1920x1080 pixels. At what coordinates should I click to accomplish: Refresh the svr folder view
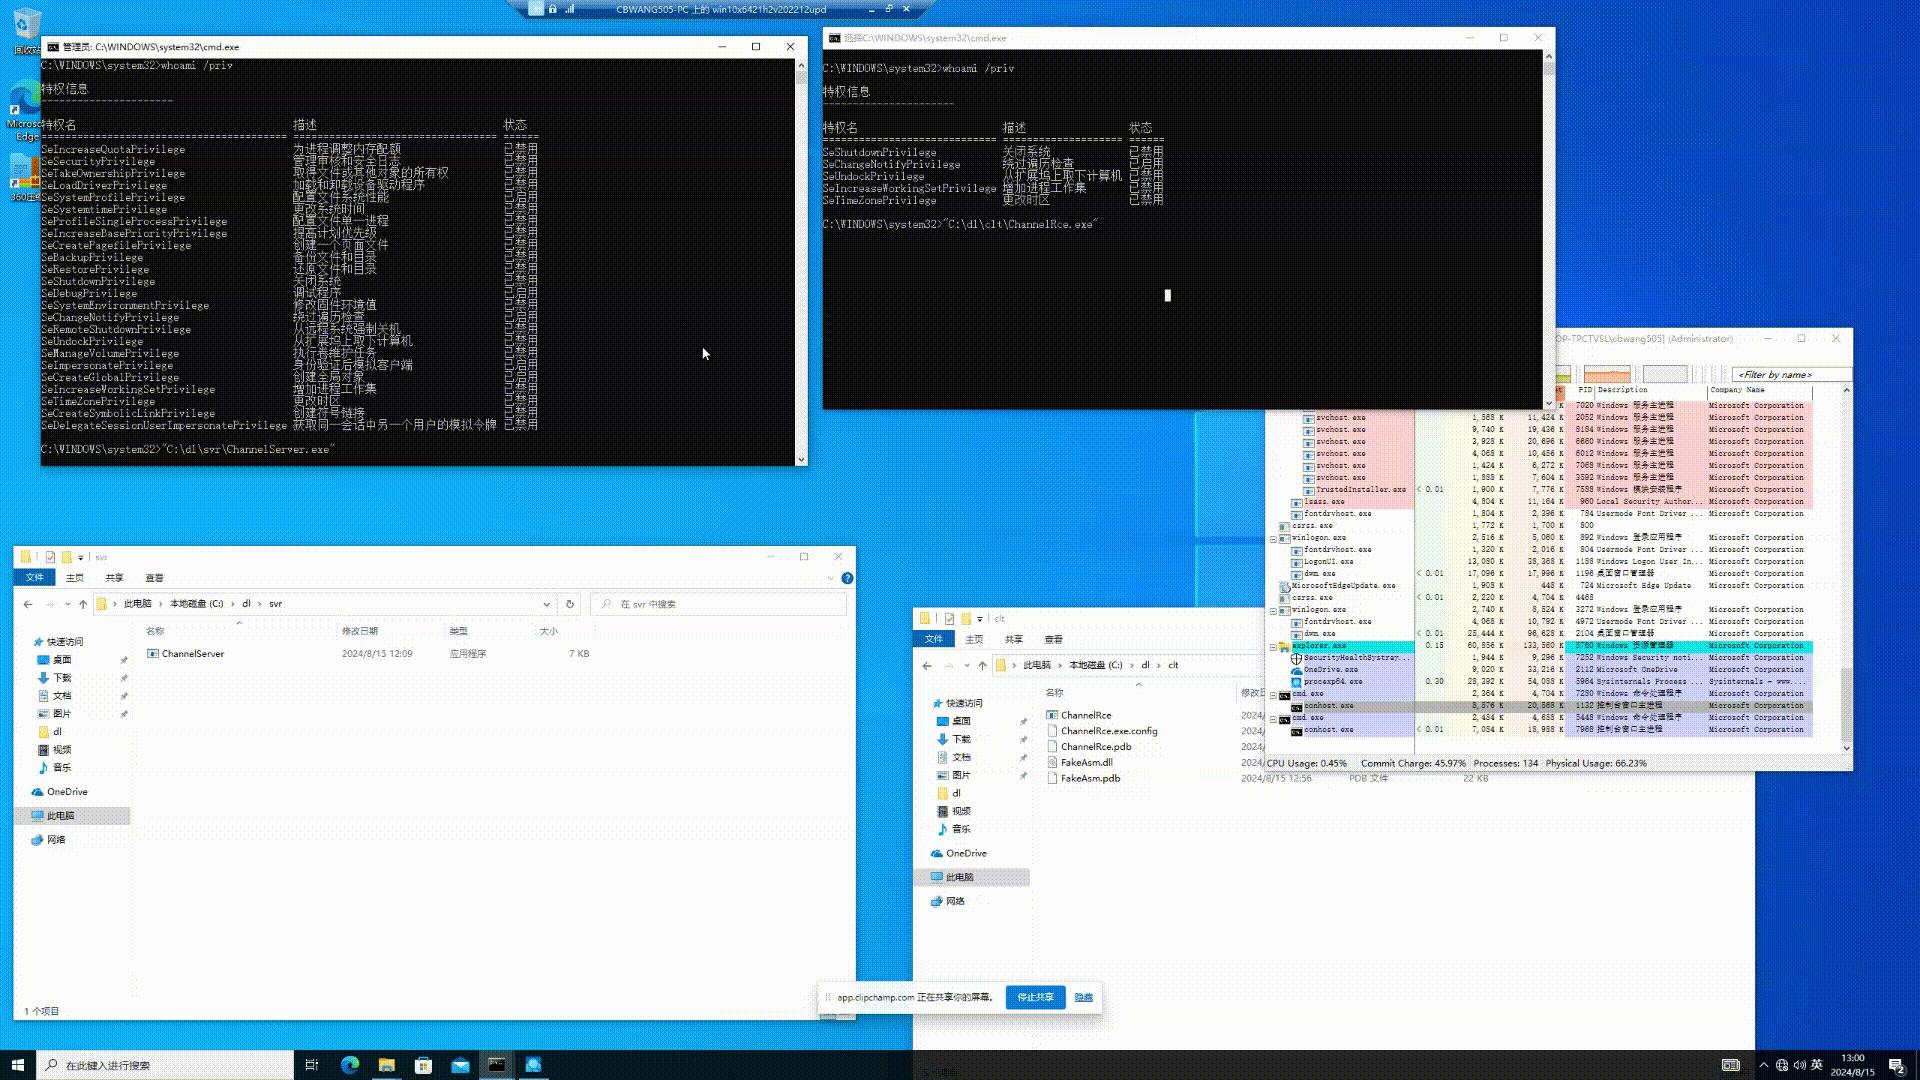coord(570,604)
